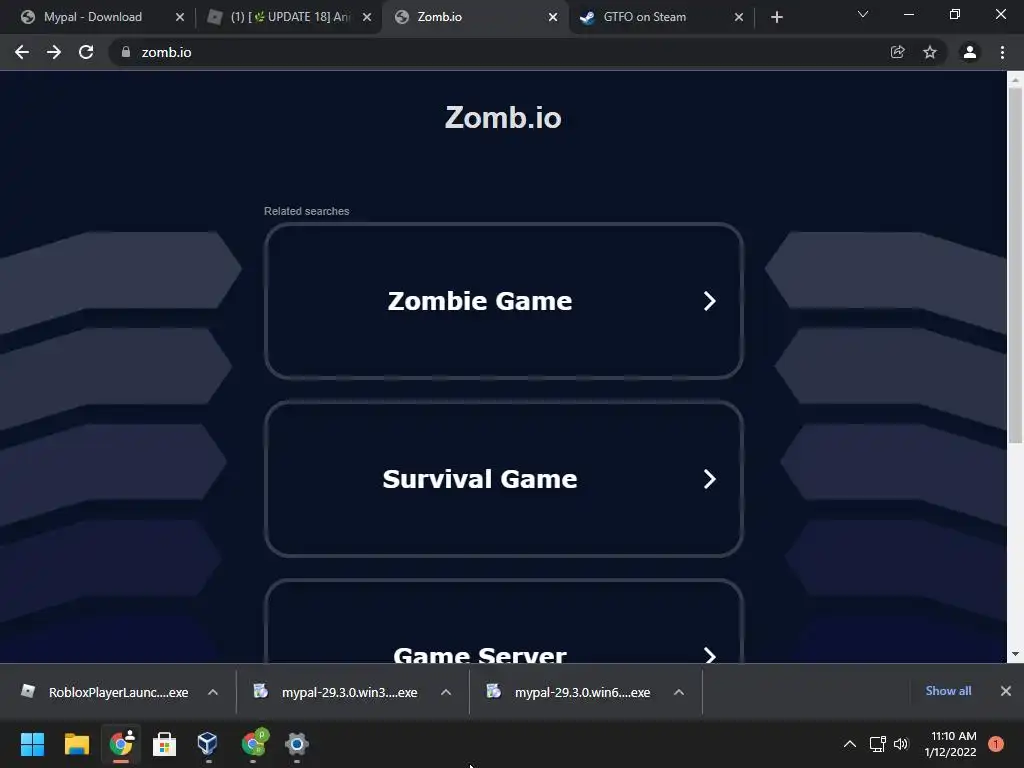The height and width of the screenshot is (768, 1024).
Task: Open Chrome three-dot menu
Action: click(1002, 52)
